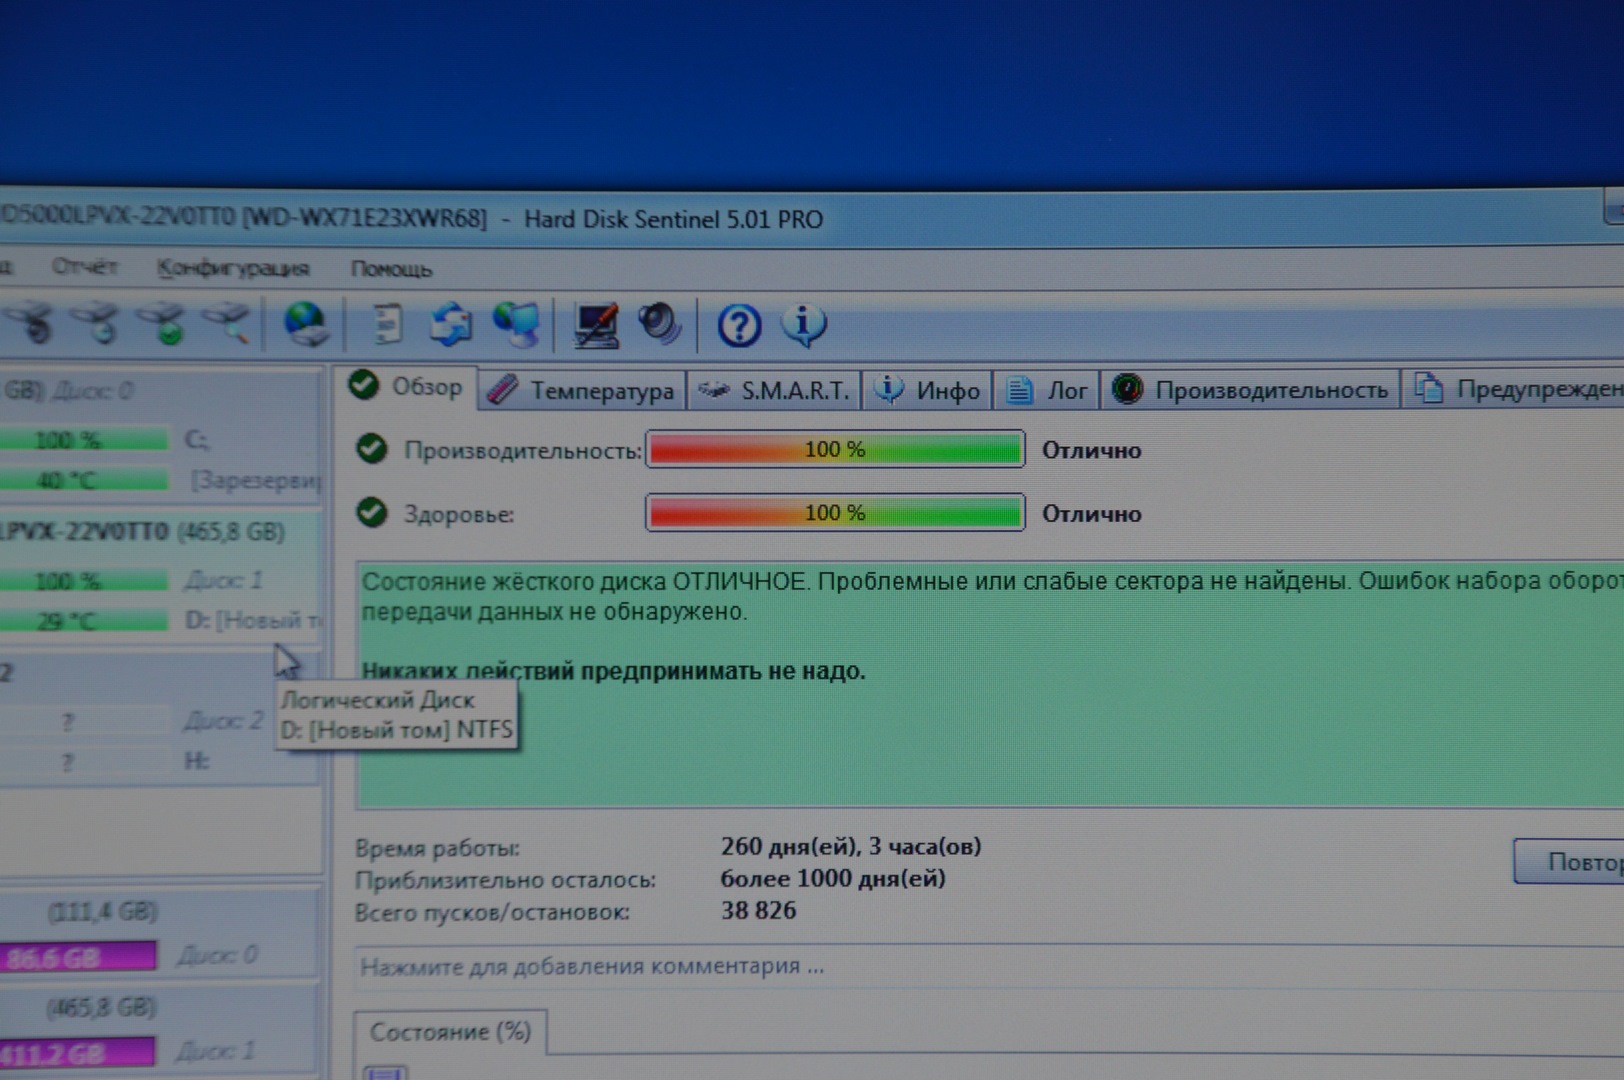Click the Время работы label
The image size is (1624, 1080).
pos(437,848)
